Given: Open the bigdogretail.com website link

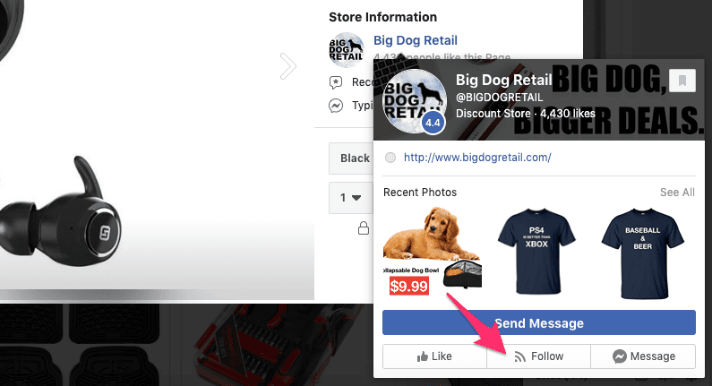Looking at the screenshot, I should (477, 157).
